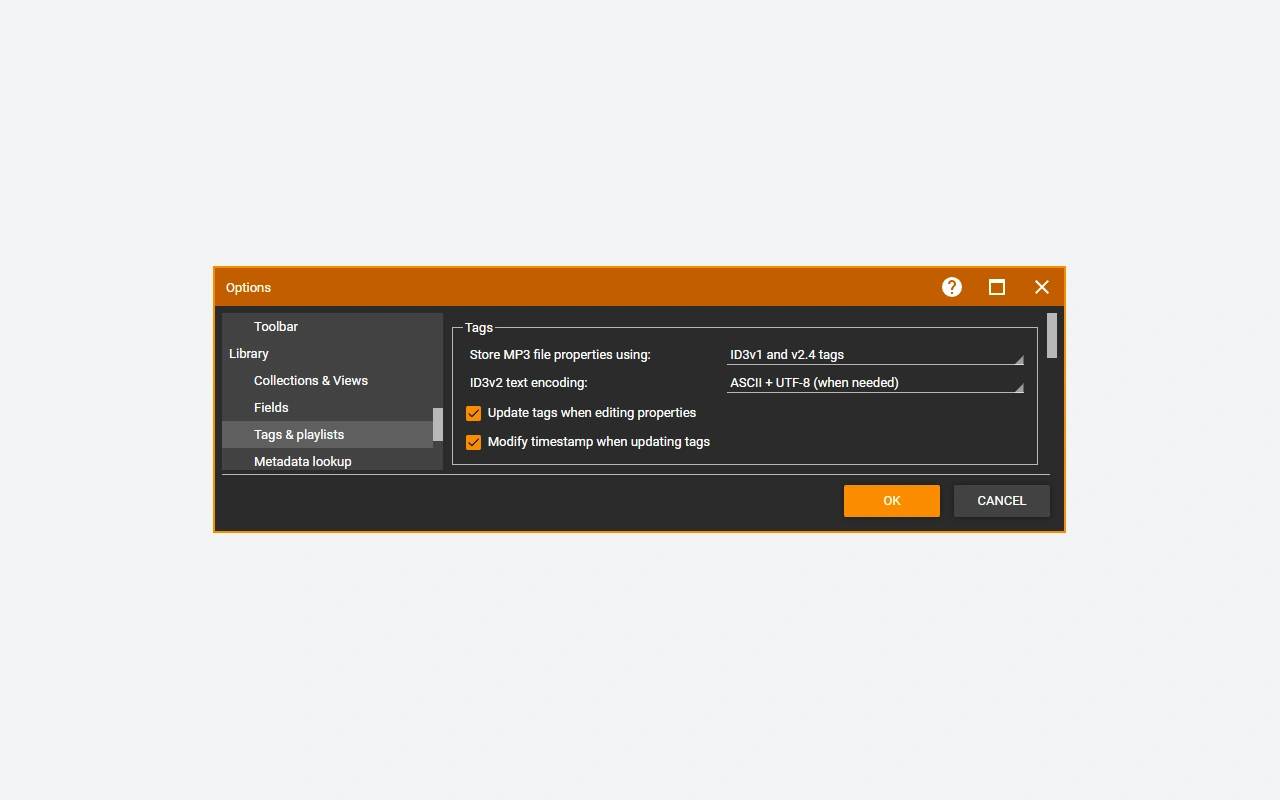The image size is (1280, 800).
Task: Click the settings panel scrollbar thumb
Action: (1052, 335)
